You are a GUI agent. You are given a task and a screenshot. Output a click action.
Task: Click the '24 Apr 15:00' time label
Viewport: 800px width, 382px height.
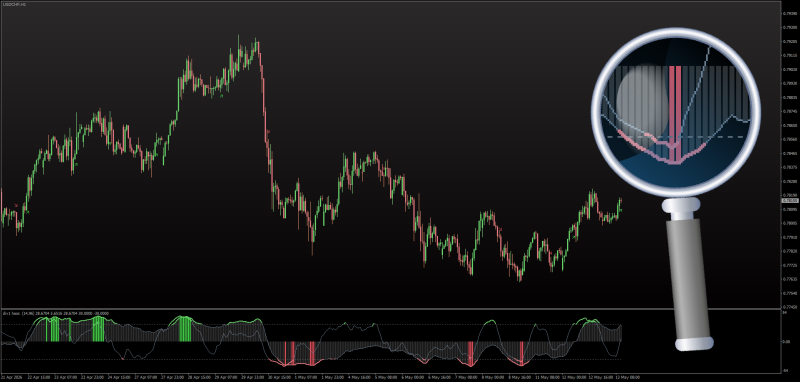(119, 377)
